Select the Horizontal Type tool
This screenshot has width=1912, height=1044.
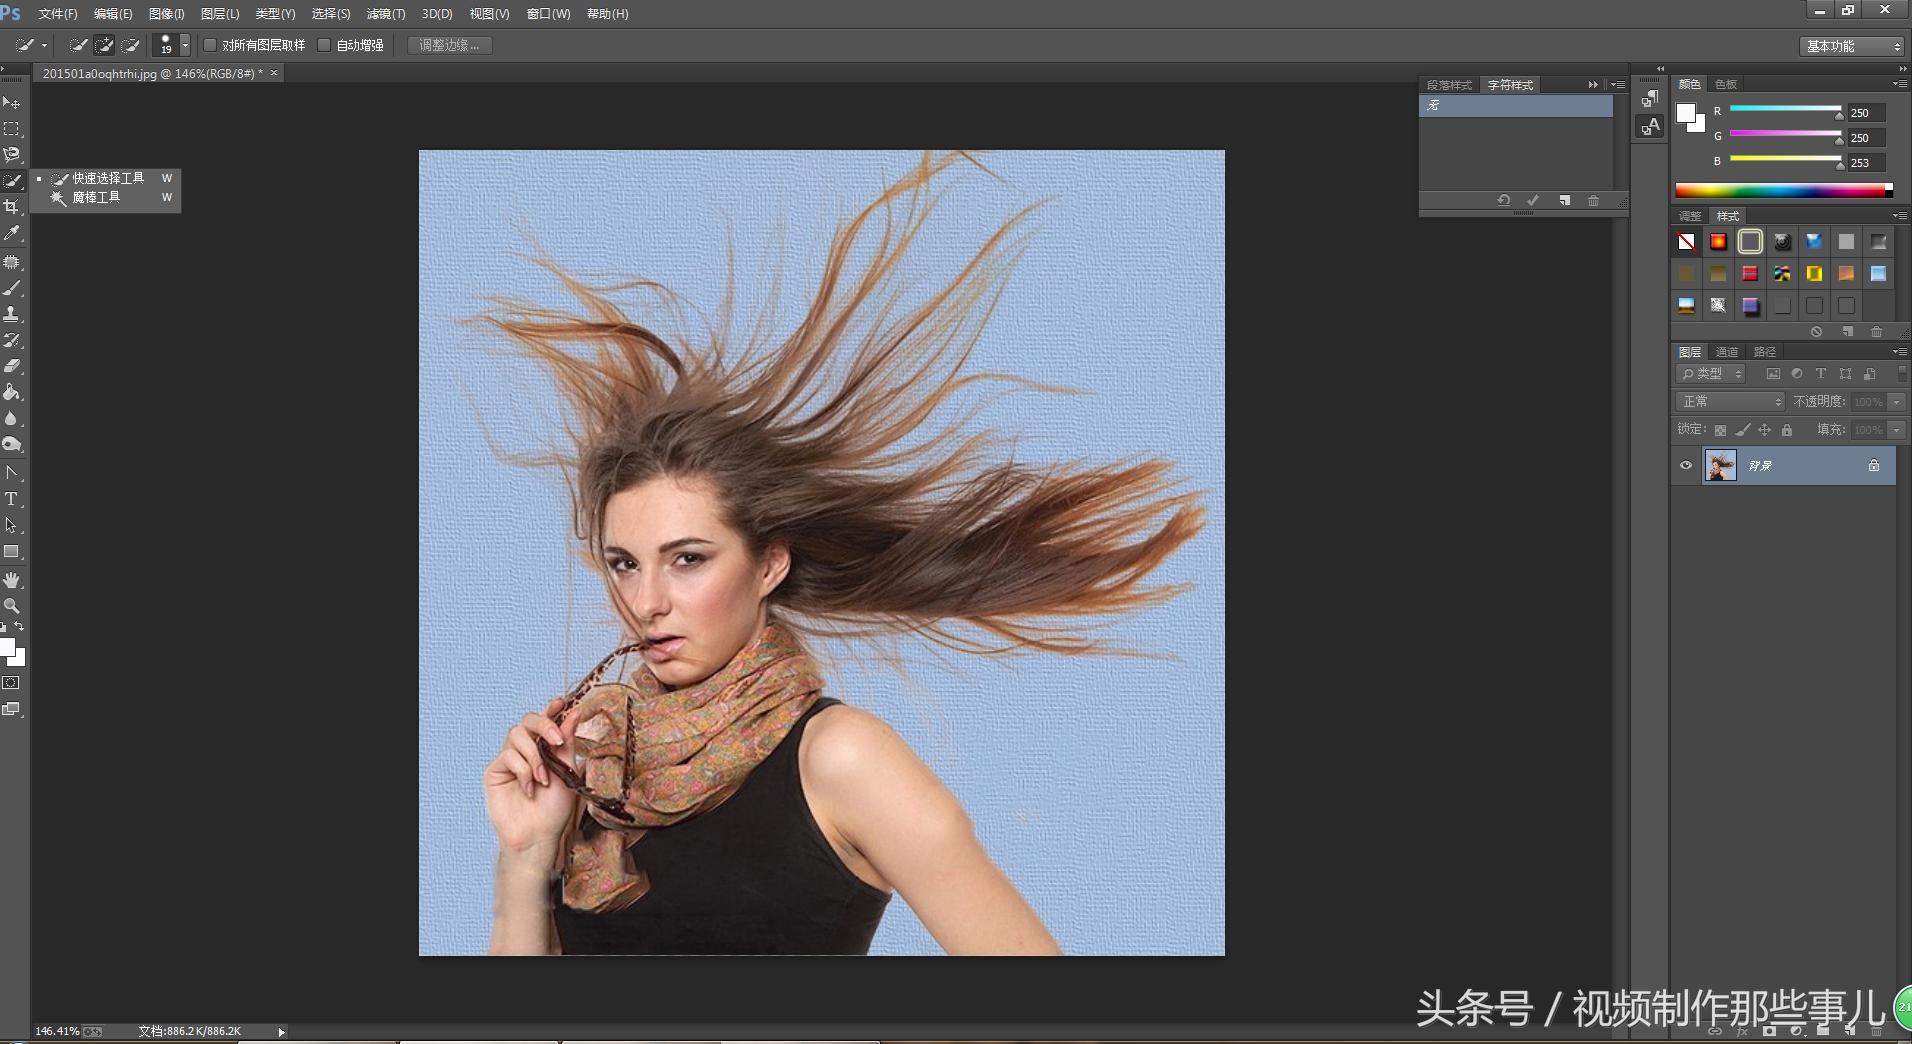click(12, 499)
